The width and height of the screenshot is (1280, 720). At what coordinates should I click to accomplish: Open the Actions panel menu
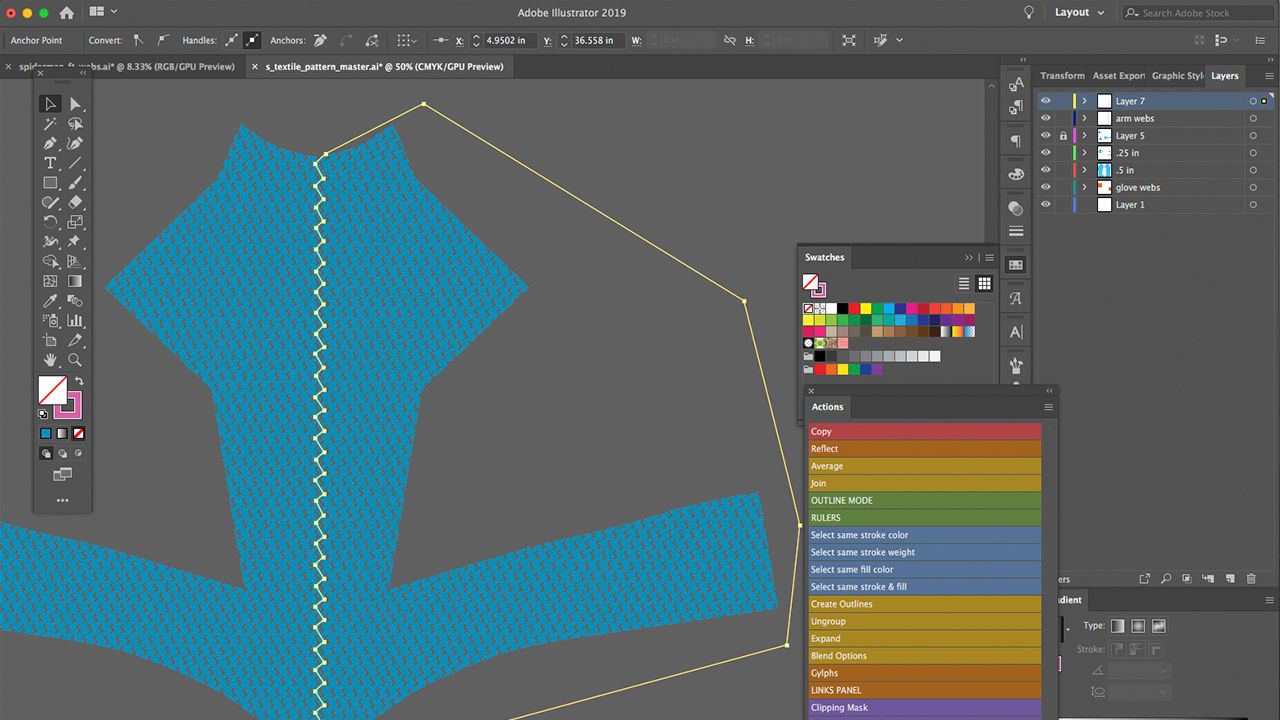[x=1048, y=407]
